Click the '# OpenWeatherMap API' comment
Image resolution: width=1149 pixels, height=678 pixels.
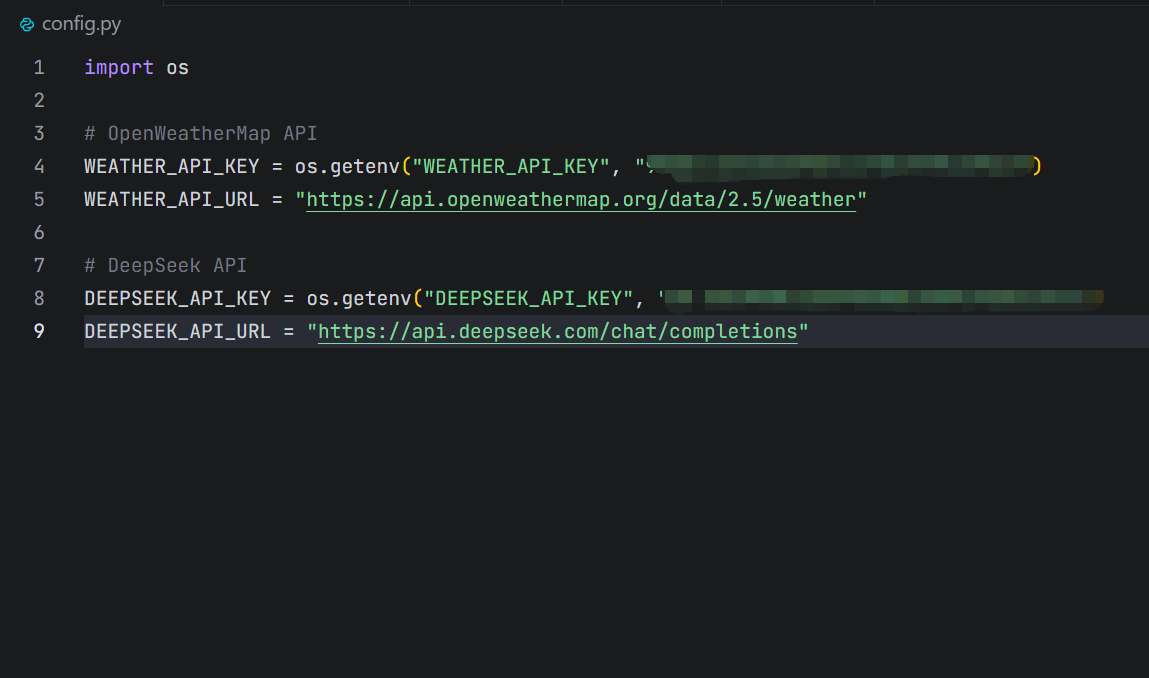coord(201,133)
